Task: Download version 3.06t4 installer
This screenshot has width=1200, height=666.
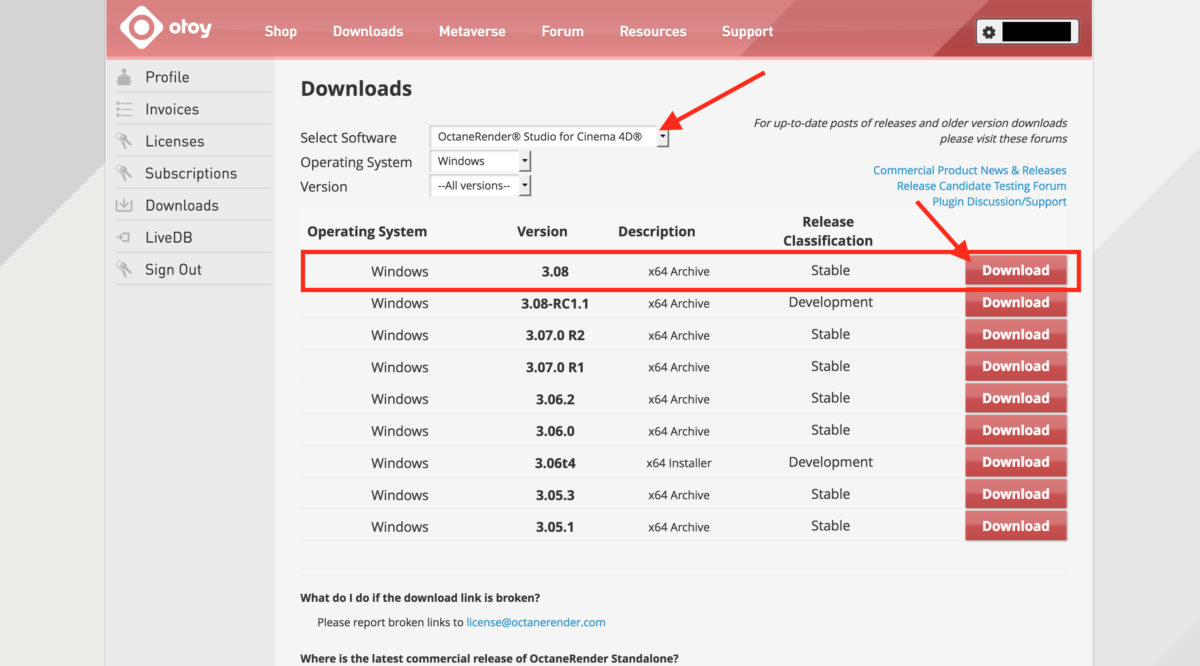Action: [1016, 463]
